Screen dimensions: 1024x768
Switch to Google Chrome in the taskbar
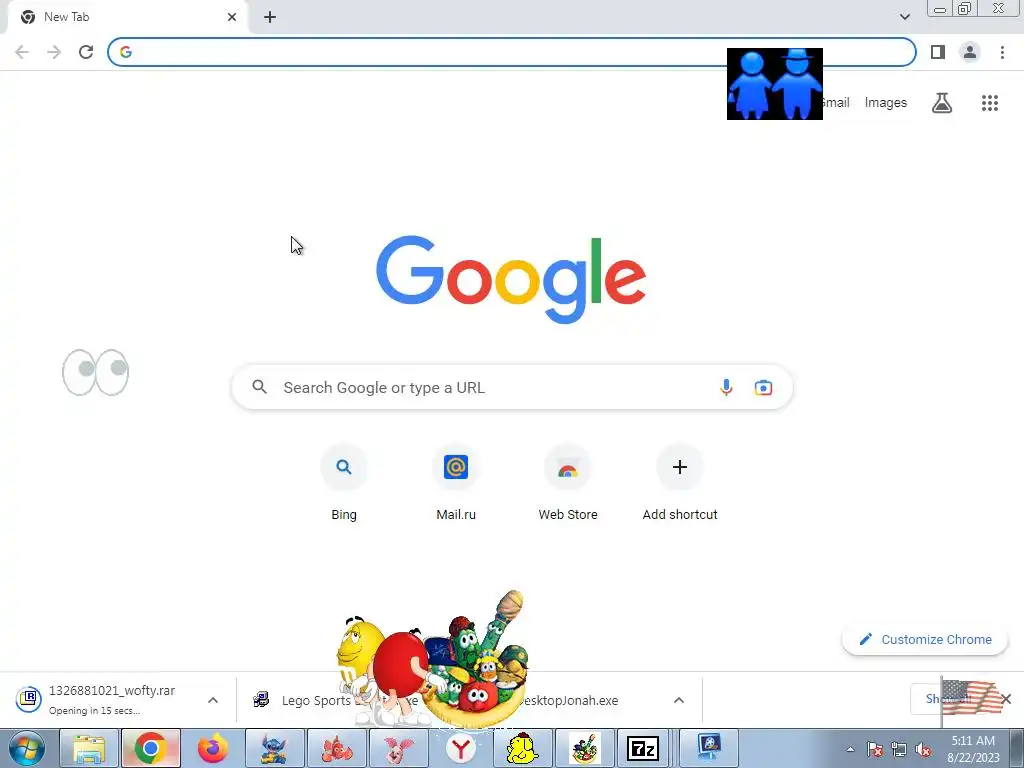pyautogui.click(x=151, y=748)
